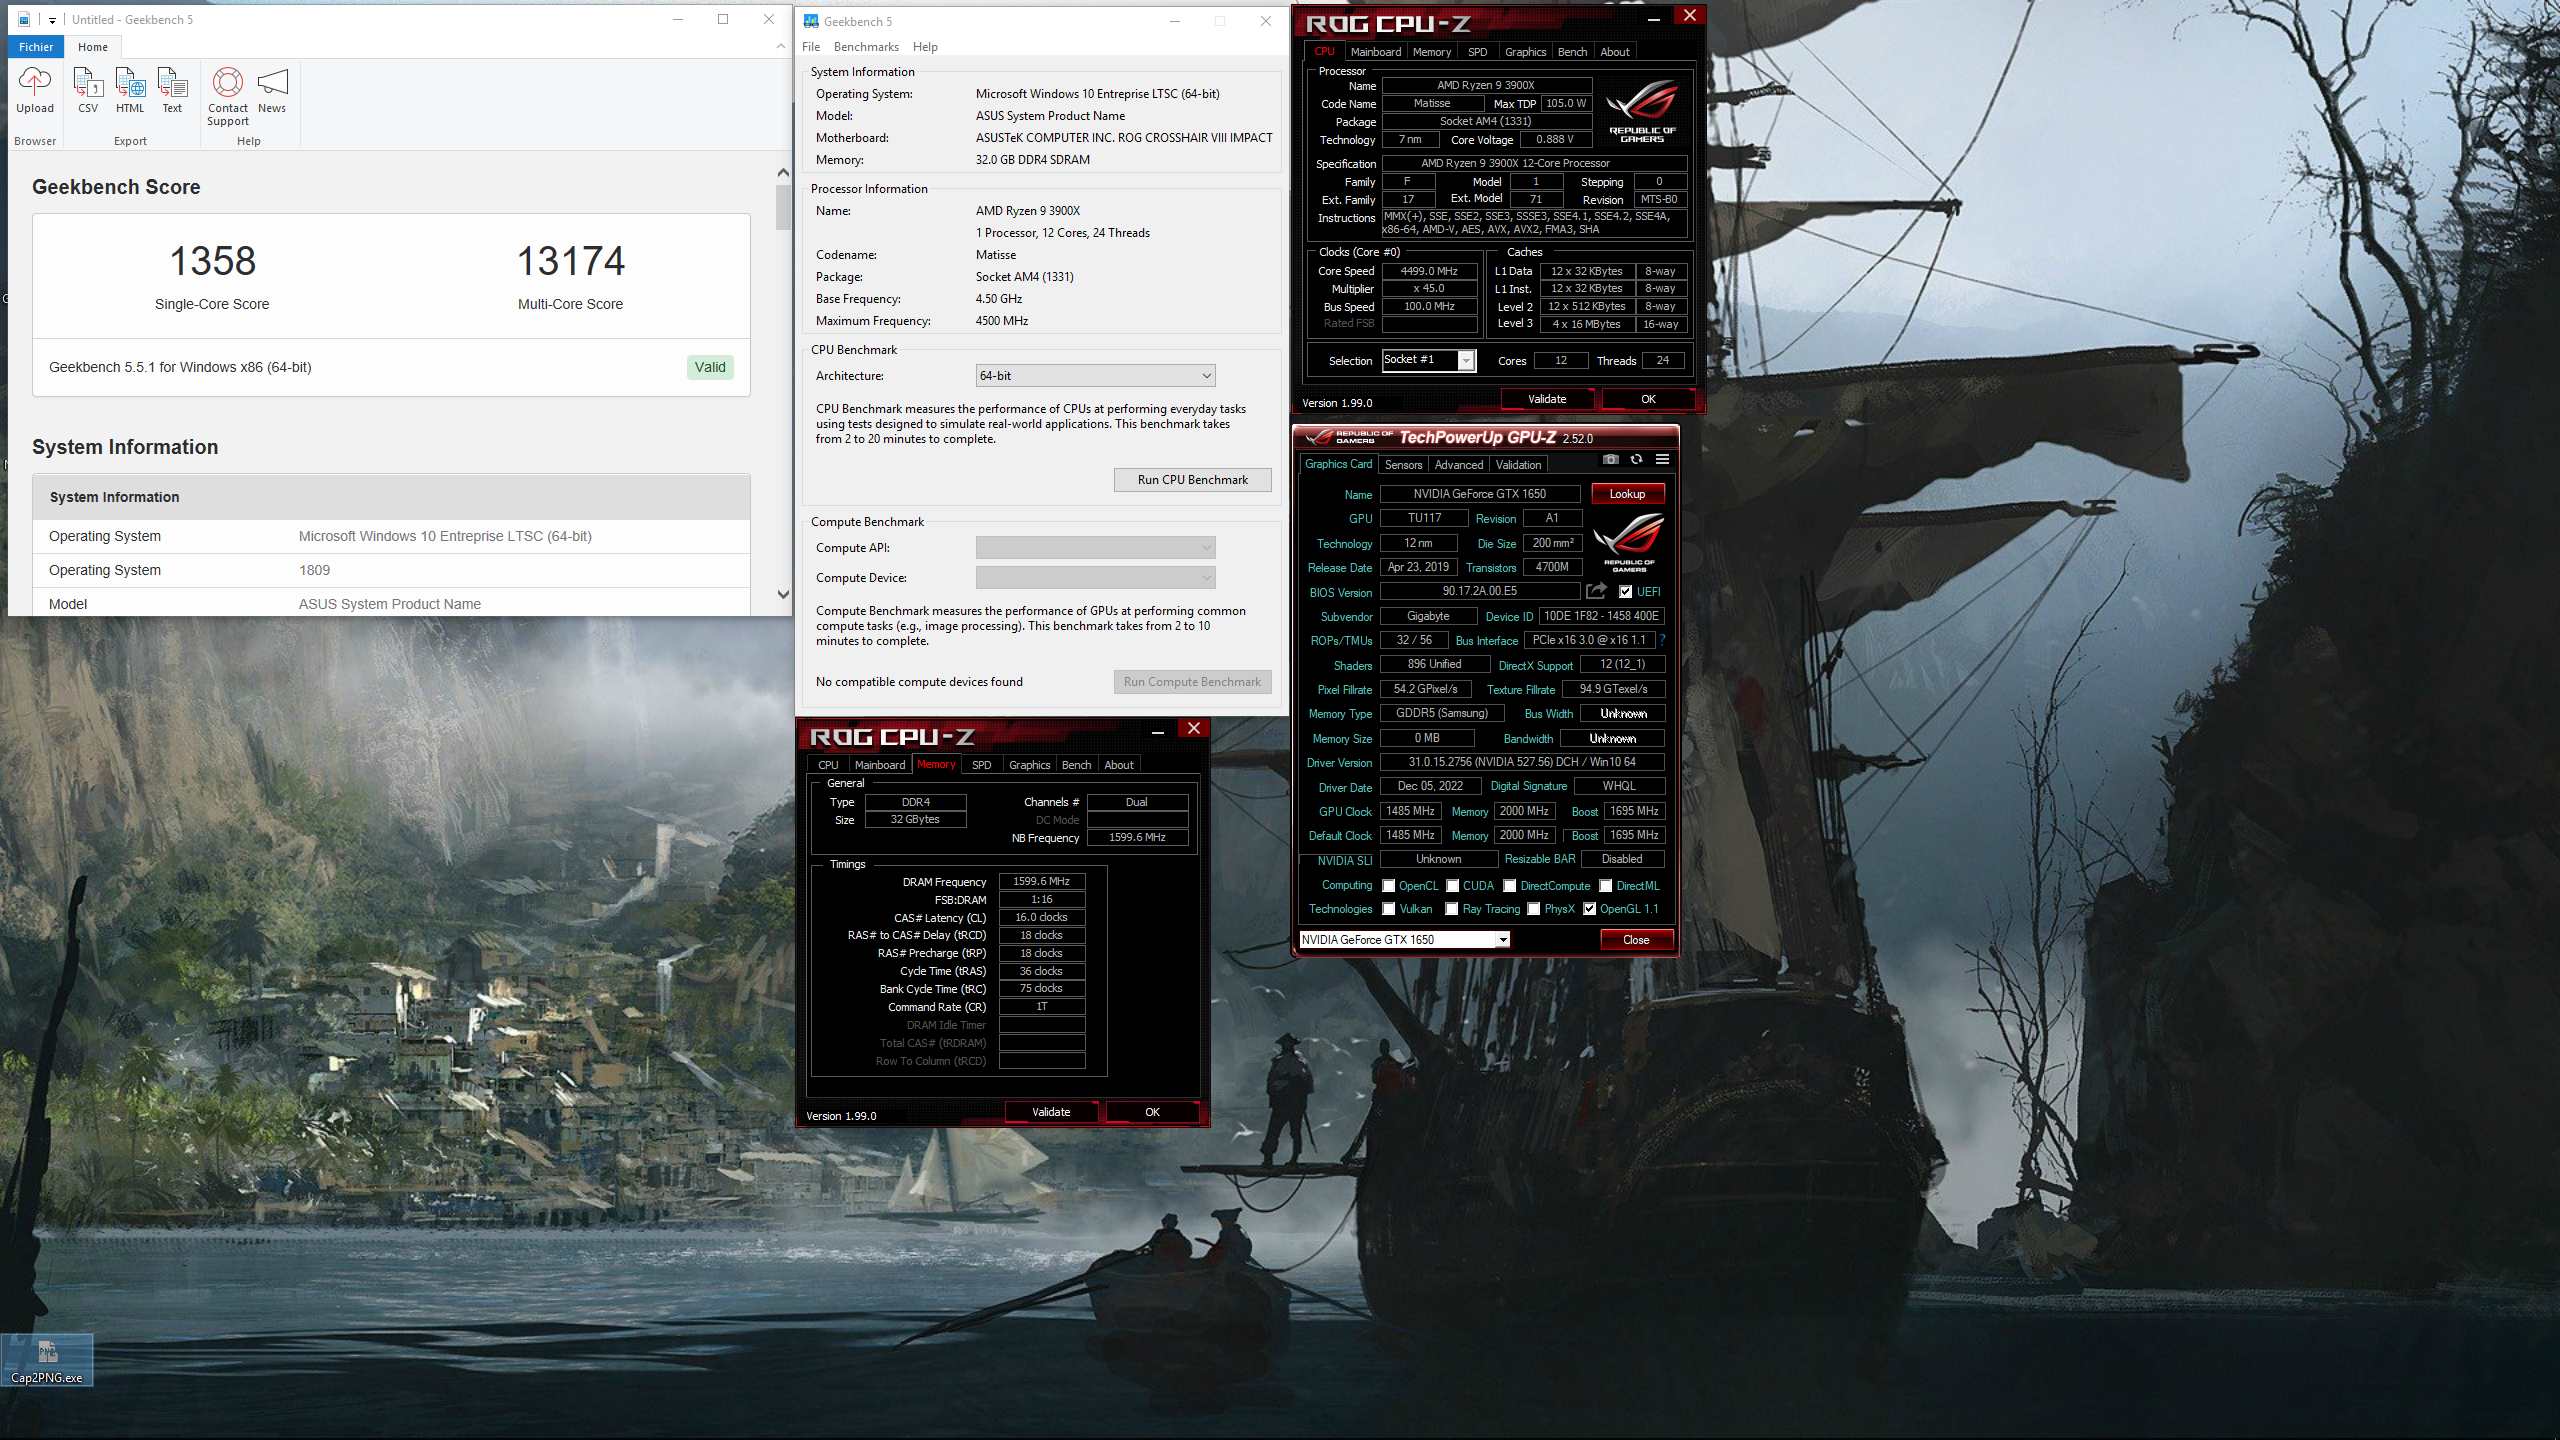
Task: Open GPU-Z hamburger menu
Action: (1662, 459)
